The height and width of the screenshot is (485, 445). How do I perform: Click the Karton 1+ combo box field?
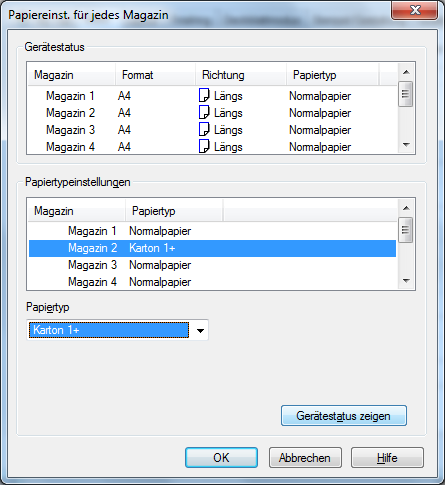pyautogui.click(x=117, y=330)
